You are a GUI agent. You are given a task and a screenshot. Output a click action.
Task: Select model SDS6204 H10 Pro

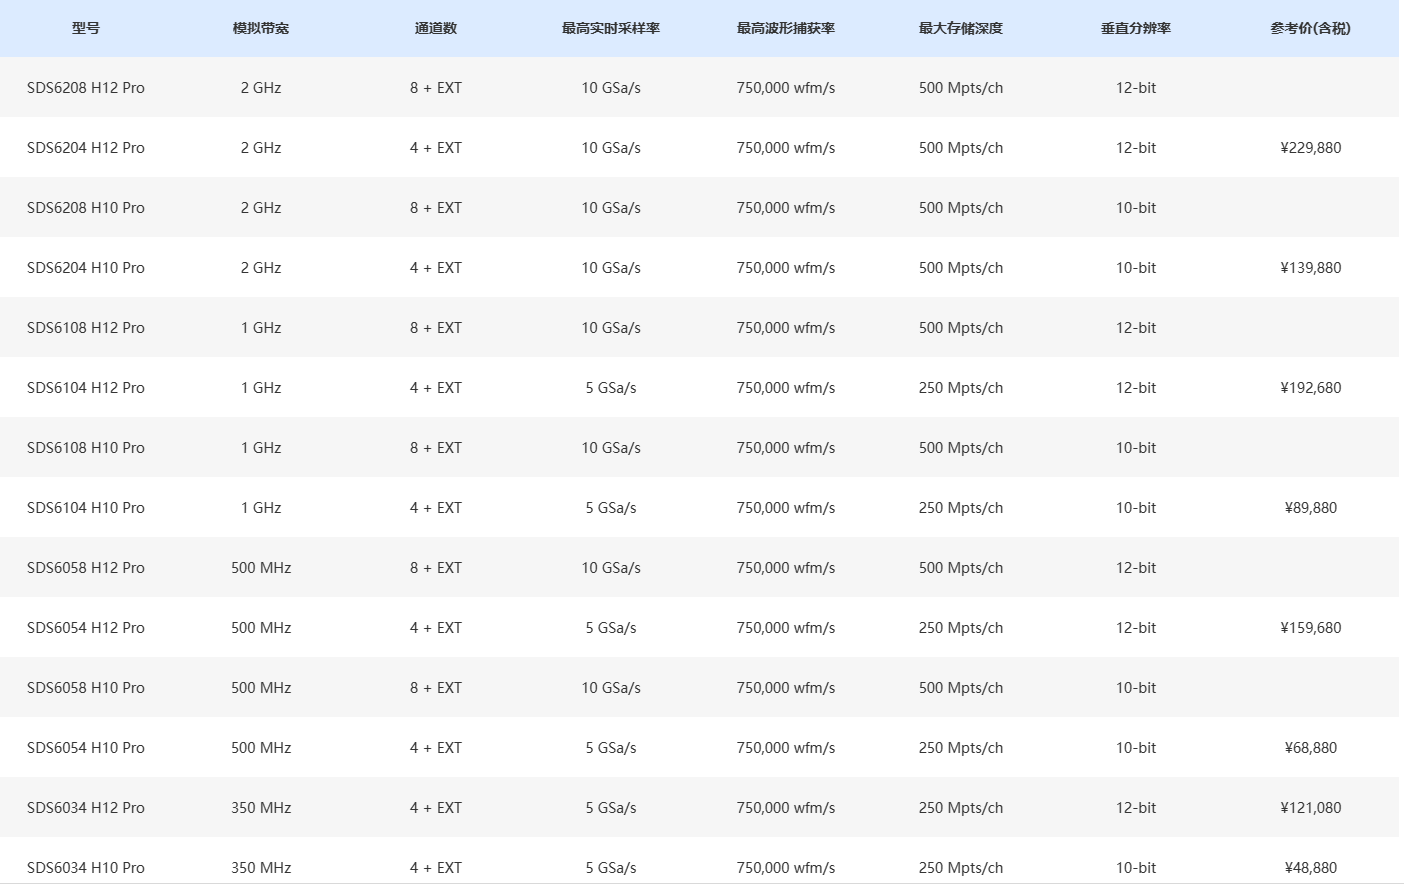click(86, 268)
